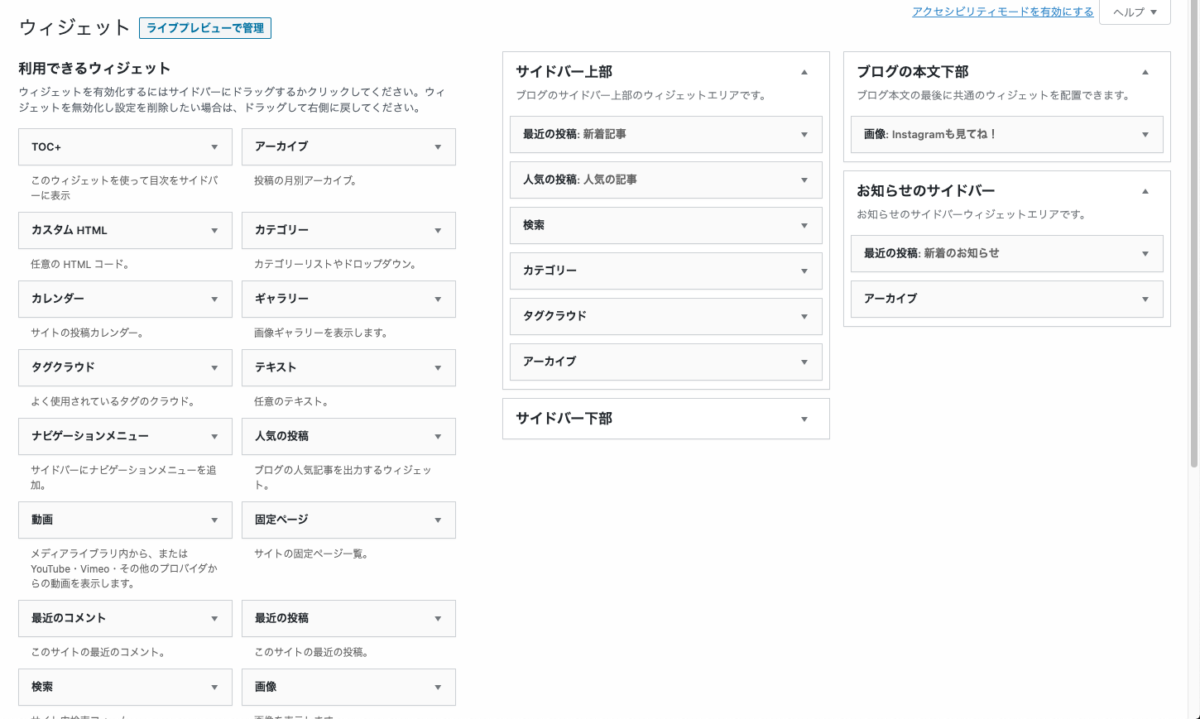
Task: Expand the カスタム HTML widget arrow
Action: [x=214, y=231]
